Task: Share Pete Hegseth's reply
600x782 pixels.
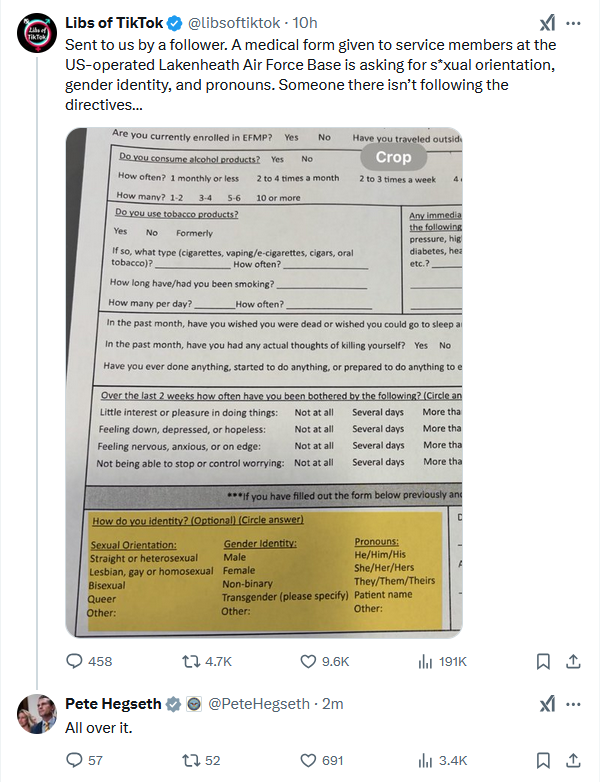Action: point(574,760)
